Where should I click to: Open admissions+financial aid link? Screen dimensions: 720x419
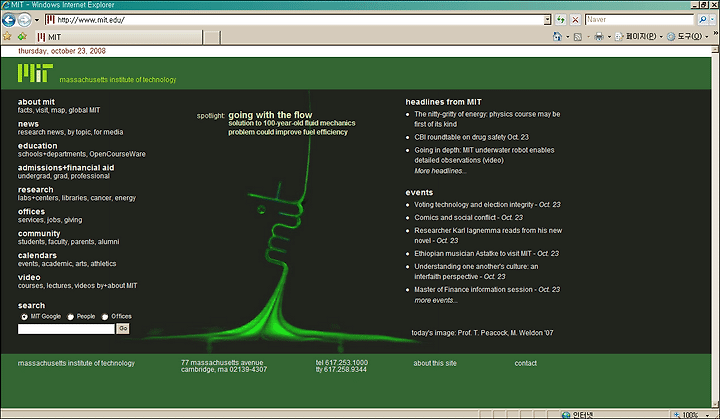pyautogui.click(x=66, y=168)
